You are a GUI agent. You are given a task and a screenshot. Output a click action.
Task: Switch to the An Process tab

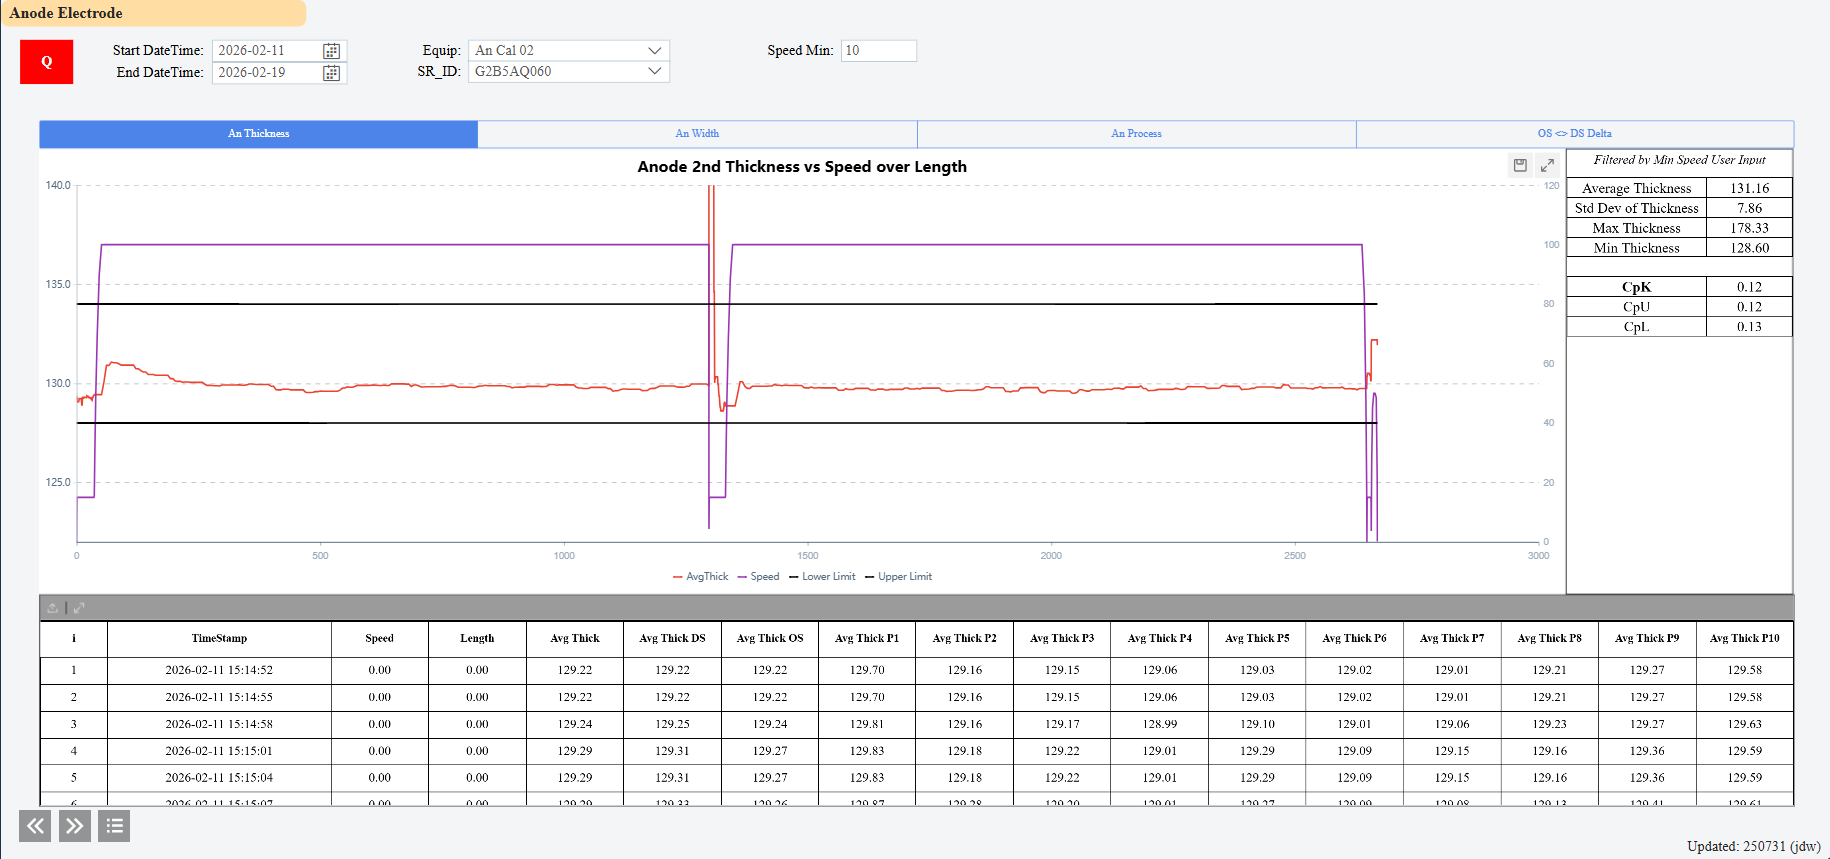point(1136,134)
